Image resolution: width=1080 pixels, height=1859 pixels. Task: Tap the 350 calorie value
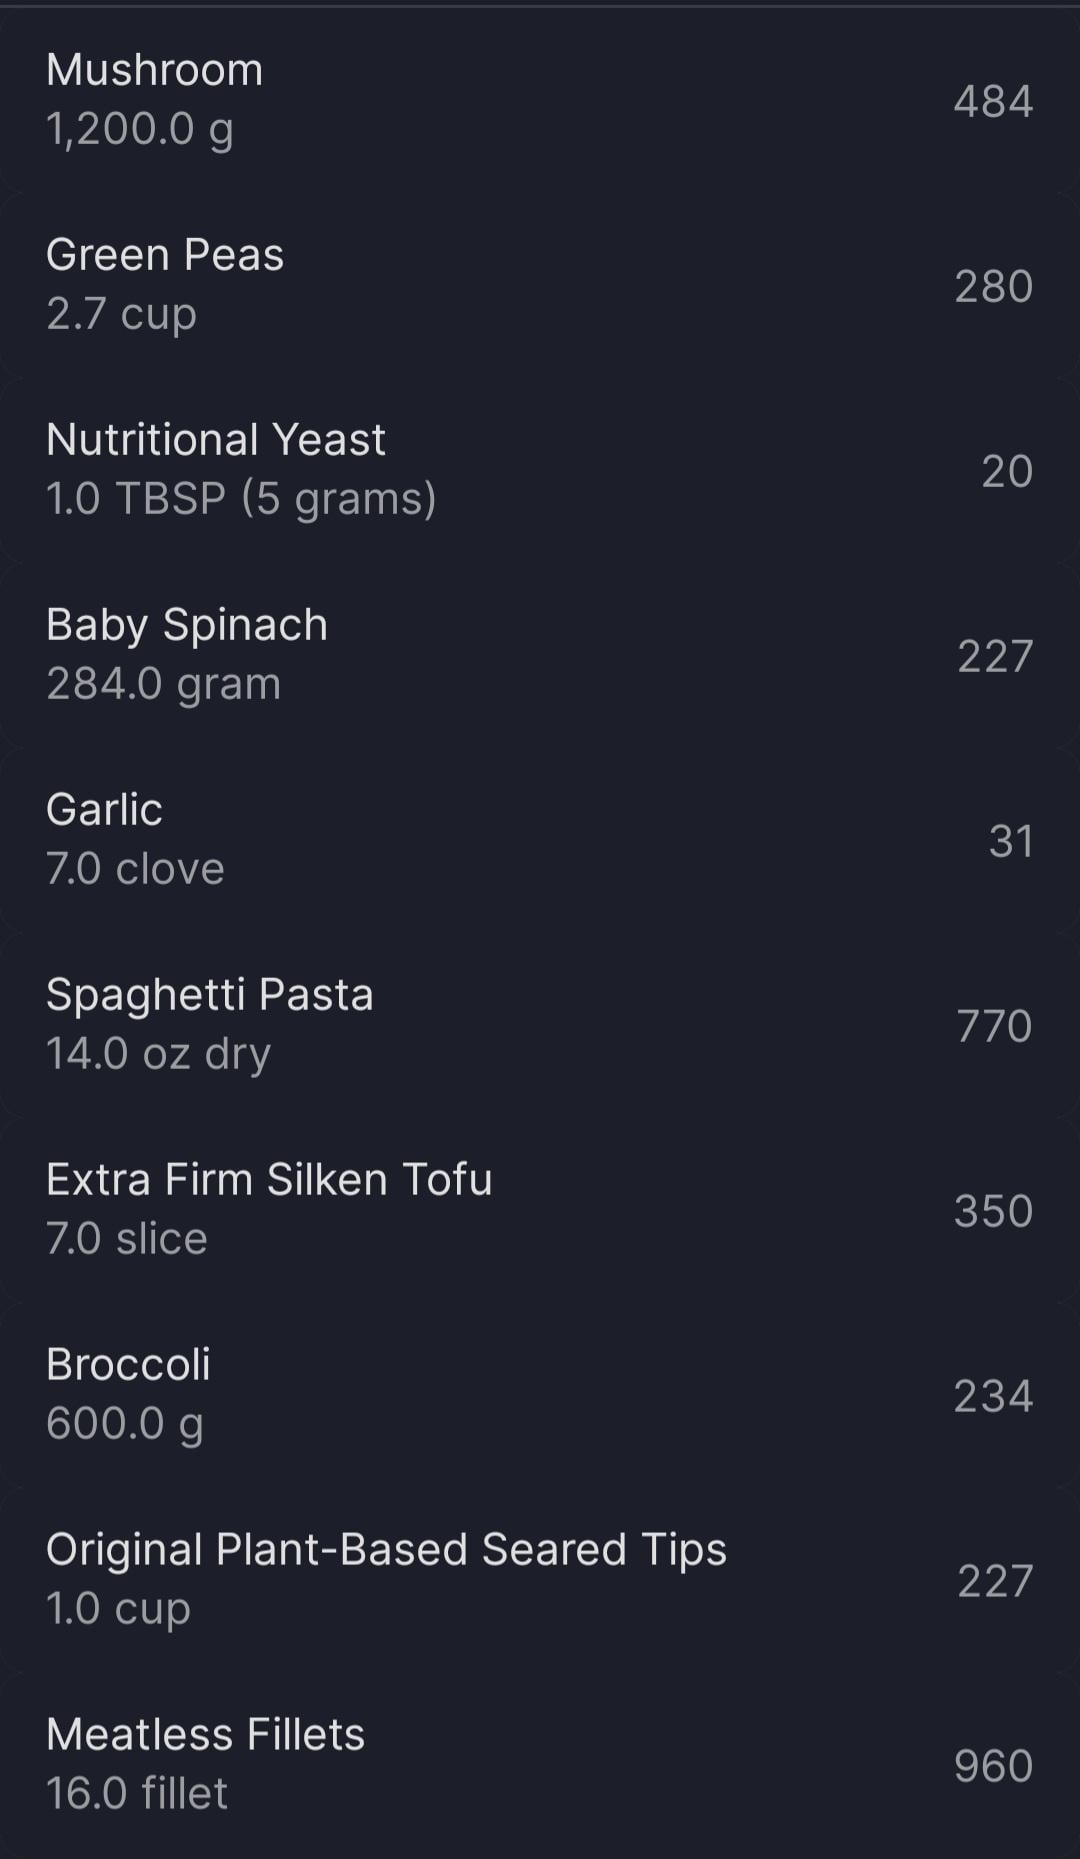point(993,1212)
